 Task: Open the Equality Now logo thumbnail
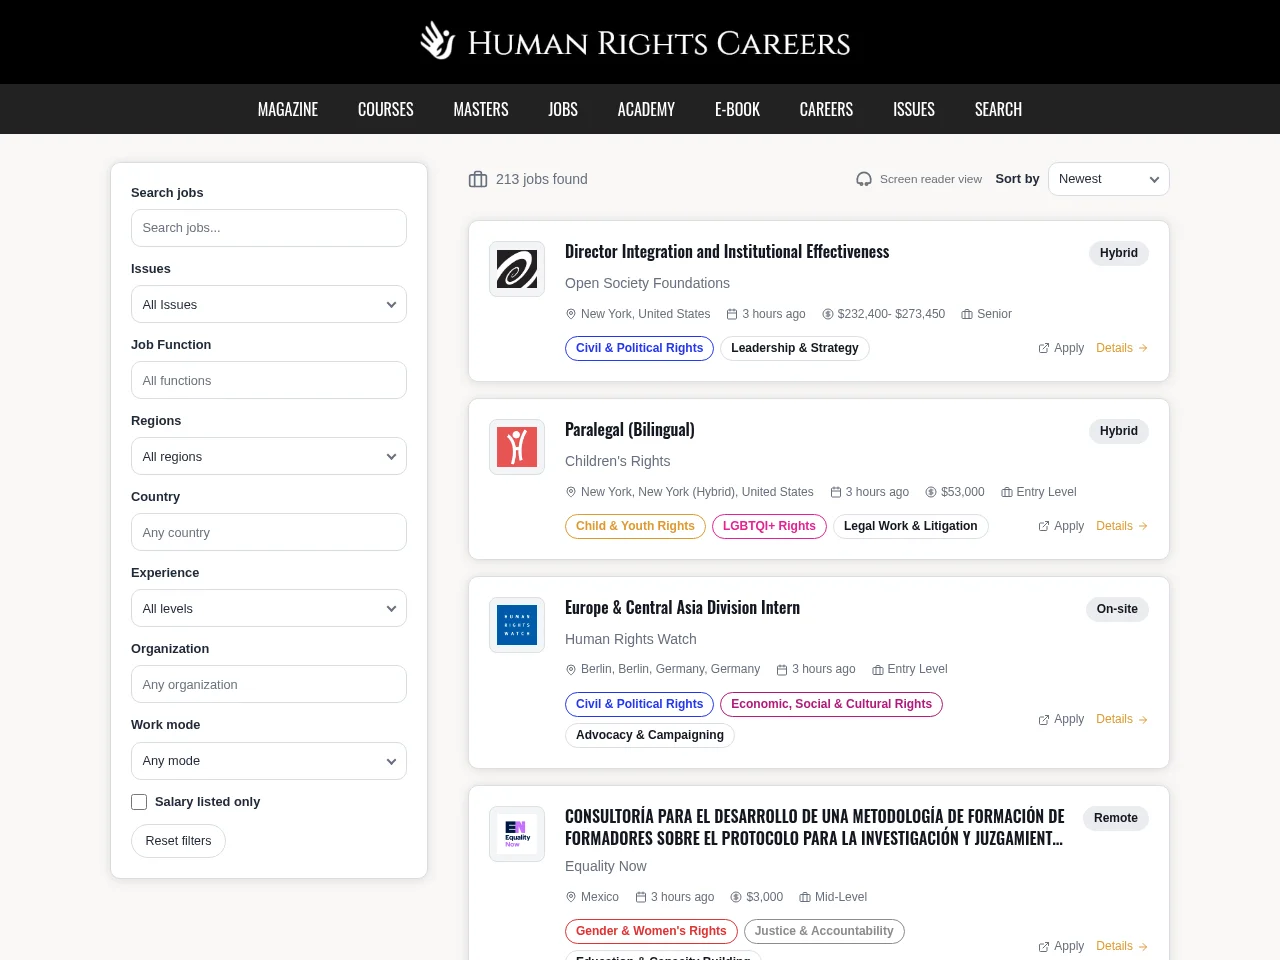[517, 834]
